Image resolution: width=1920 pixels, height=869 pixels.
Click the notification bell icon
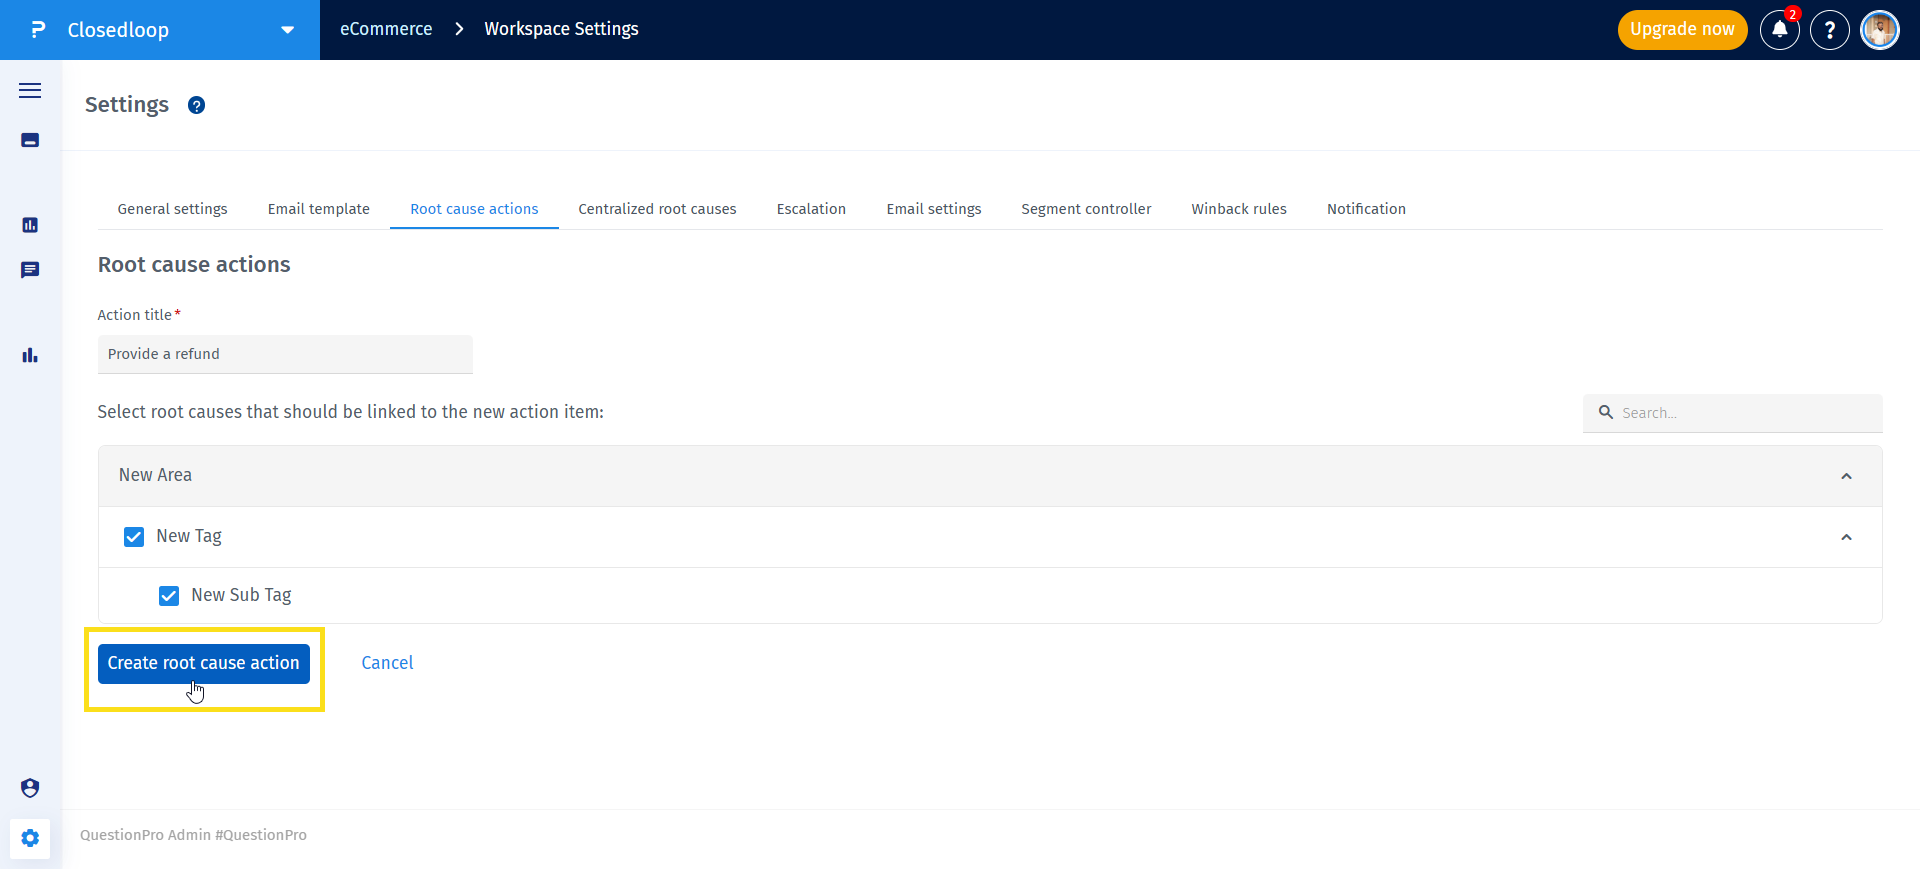click(1780, 30)
